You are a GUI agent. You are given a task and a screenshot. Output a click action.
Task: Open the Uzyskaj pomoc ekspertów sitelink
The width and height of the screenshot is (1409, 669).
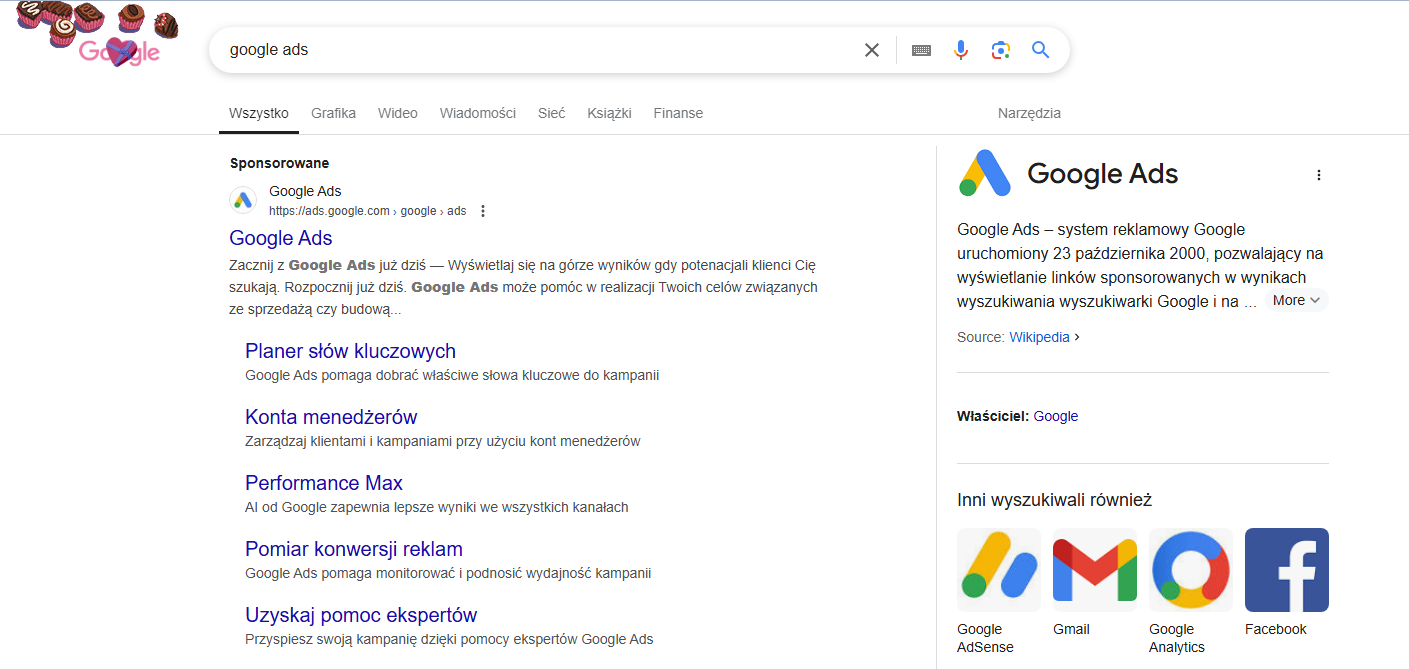click(x=361, y=615)
